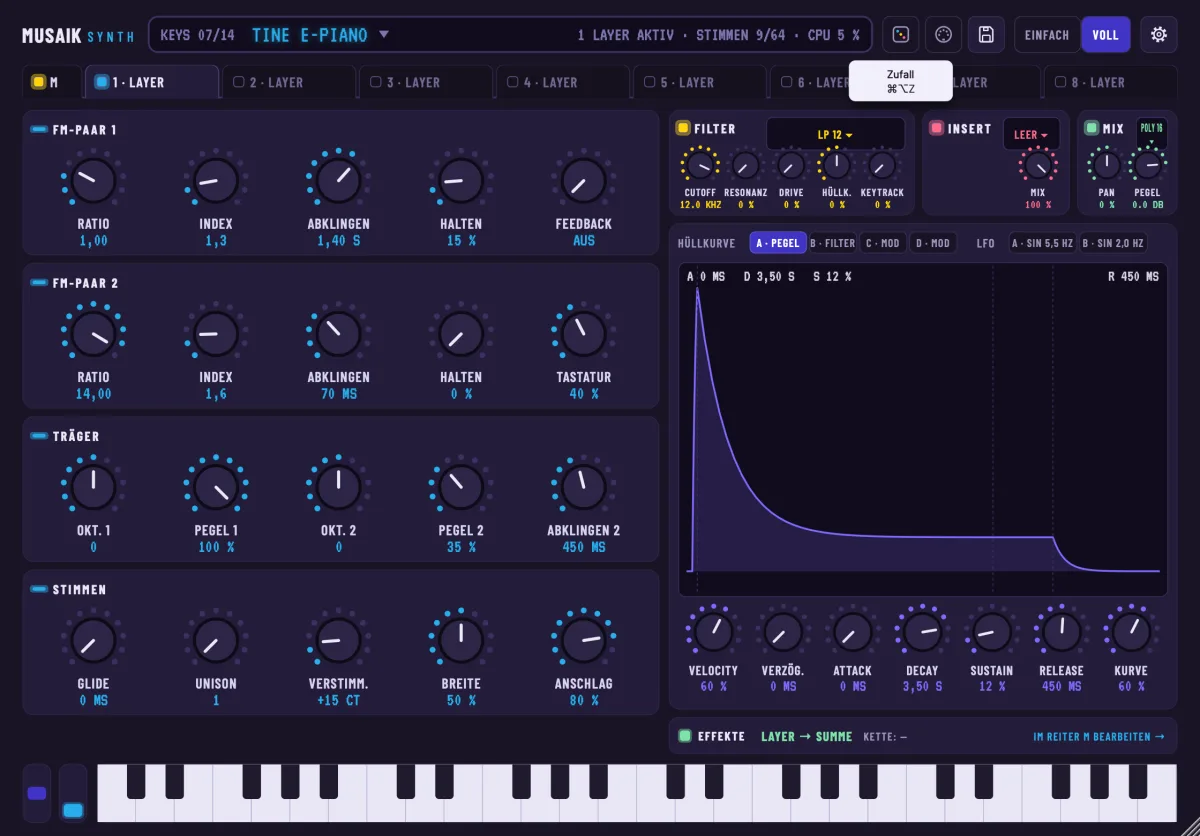1200x836 pixels.
Task: Click the GLIDE knob
Action: tap(93, 640)
